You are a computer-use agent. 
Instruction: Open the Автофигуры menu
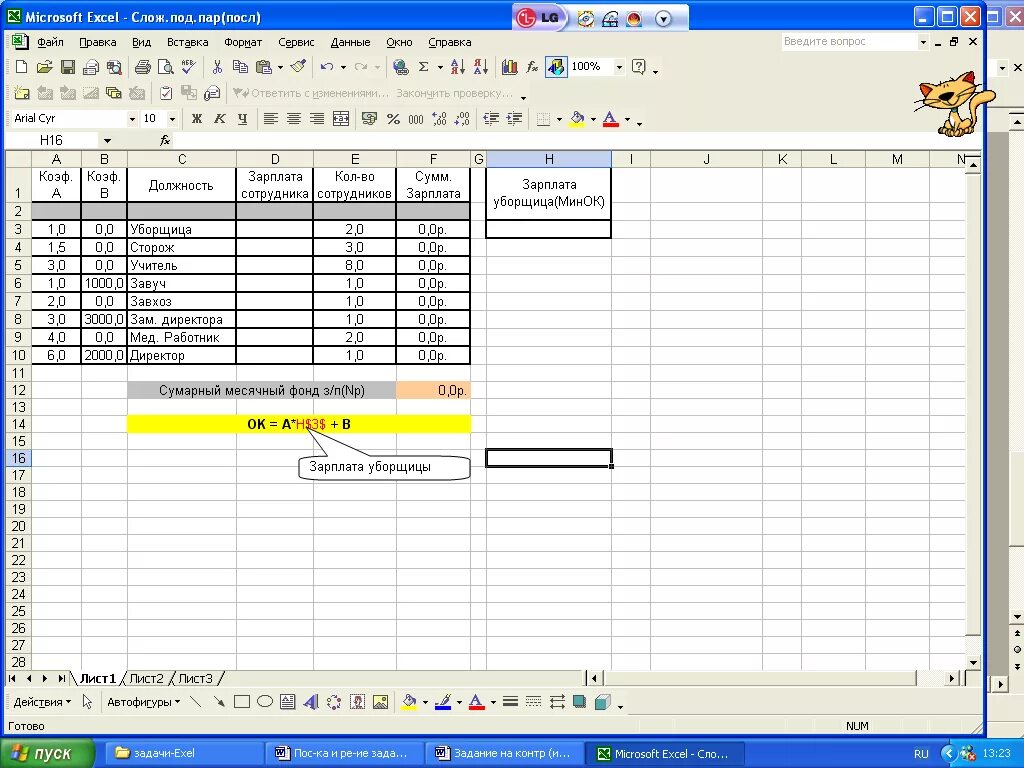pos(144,702)
